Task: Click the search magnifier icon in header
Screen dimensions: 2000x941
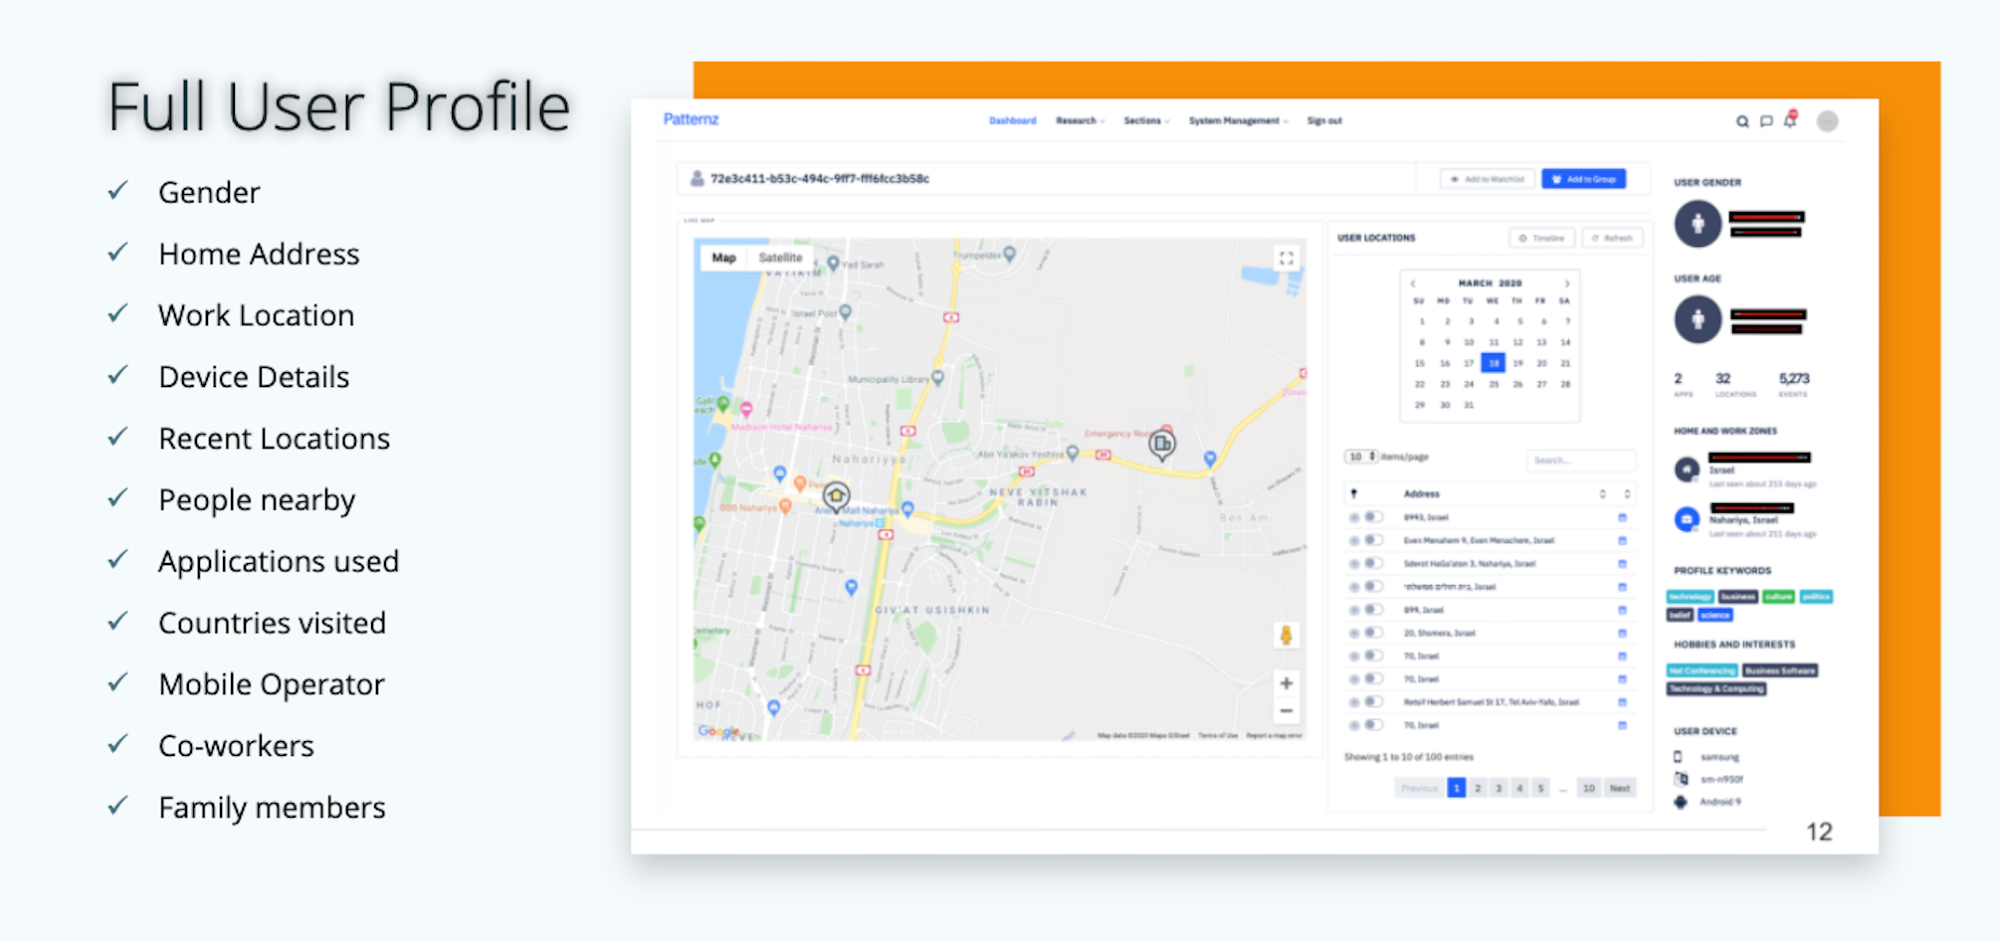Action: [1742, 122]
